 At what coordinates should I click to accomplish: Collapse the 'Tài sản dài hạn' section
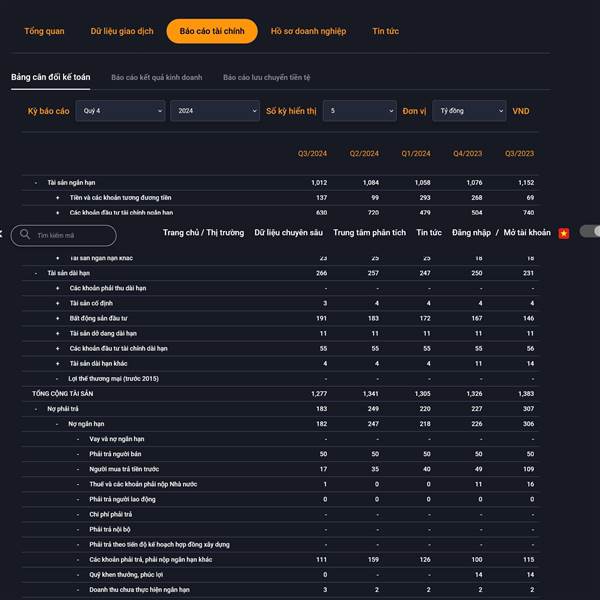37,273
